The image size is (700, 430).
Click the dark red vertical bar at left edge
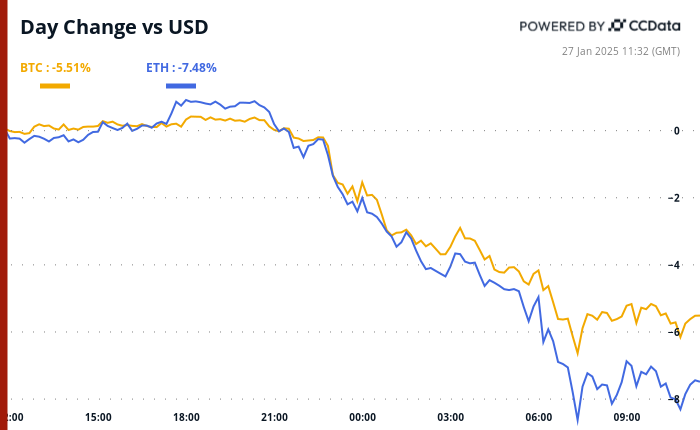(3, 215)
